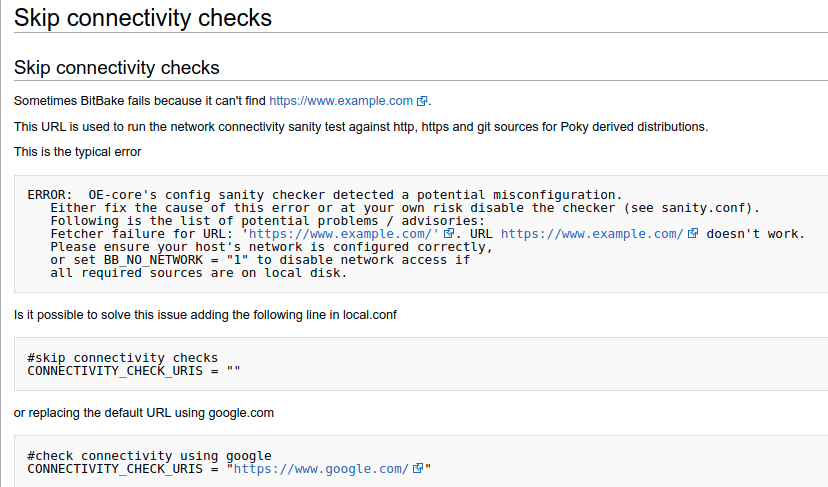Viewport: 828px width, 487px height.
Task: Open the example.com link in intro paragraph
Action: (341, 101)
